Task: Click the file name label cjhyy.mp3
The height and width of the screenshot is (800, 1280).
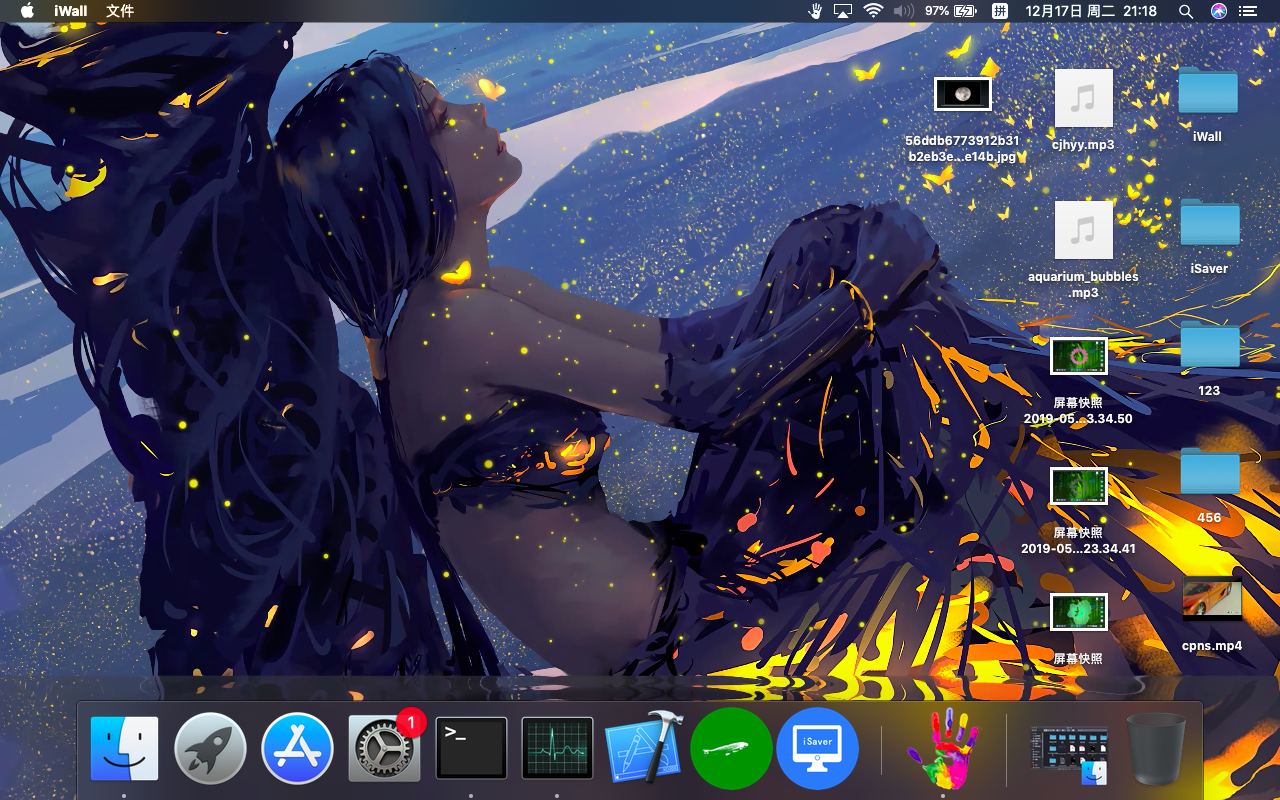Action: pyautogui.click(x=1083, y=145)
